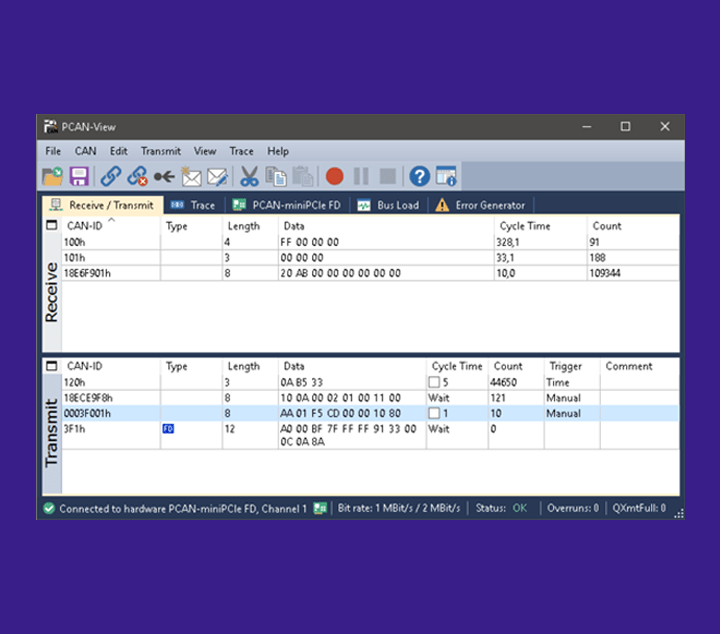This screenshot has width=720, height=634.
Task: Select transmit message 18ECE9F8h
Action: pyautogui.click(x=370, y=398)
